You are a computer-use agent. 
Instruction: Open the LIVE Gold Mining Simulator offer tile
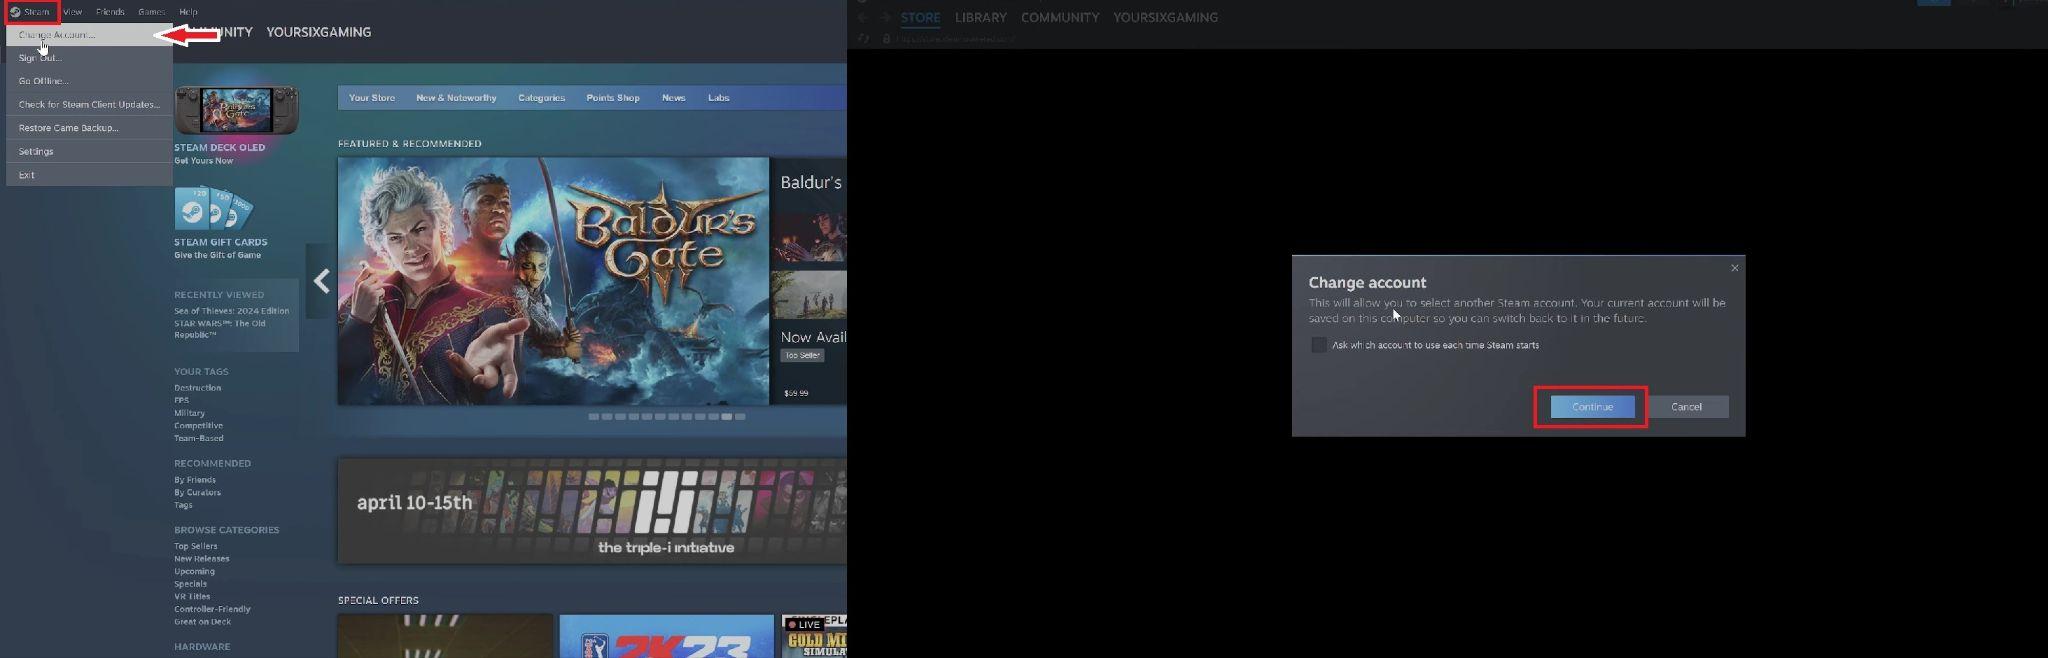(814, 636)
